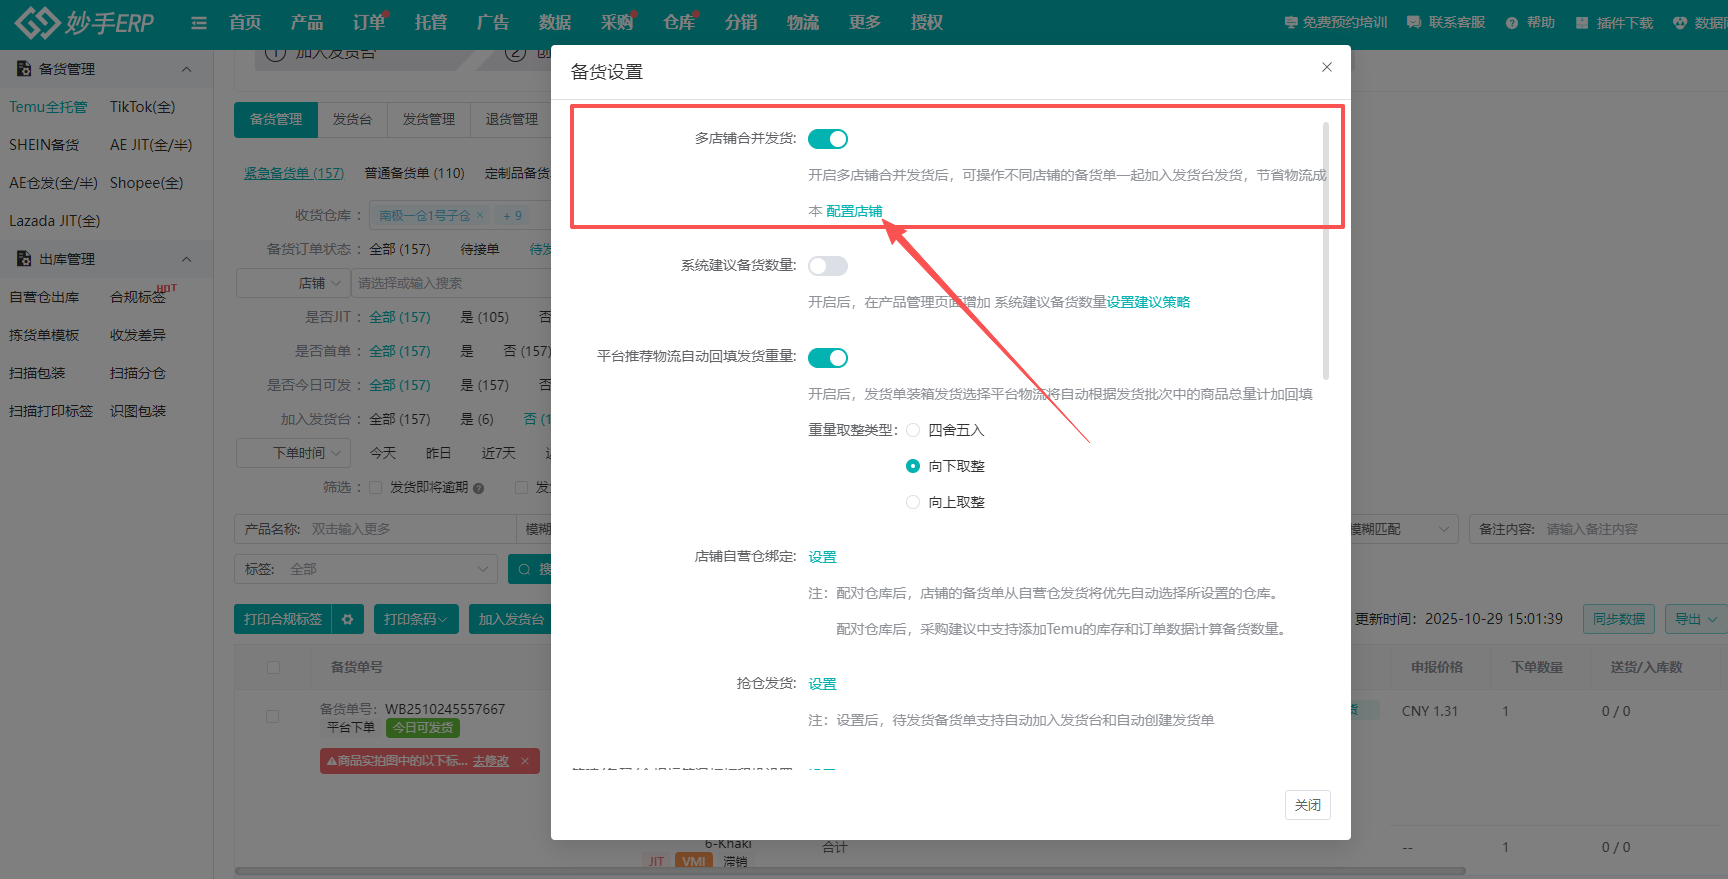The width and height of the screenshot is (1728, 879).
Task: Open the 首页 top menu
Action: (245, 22)
